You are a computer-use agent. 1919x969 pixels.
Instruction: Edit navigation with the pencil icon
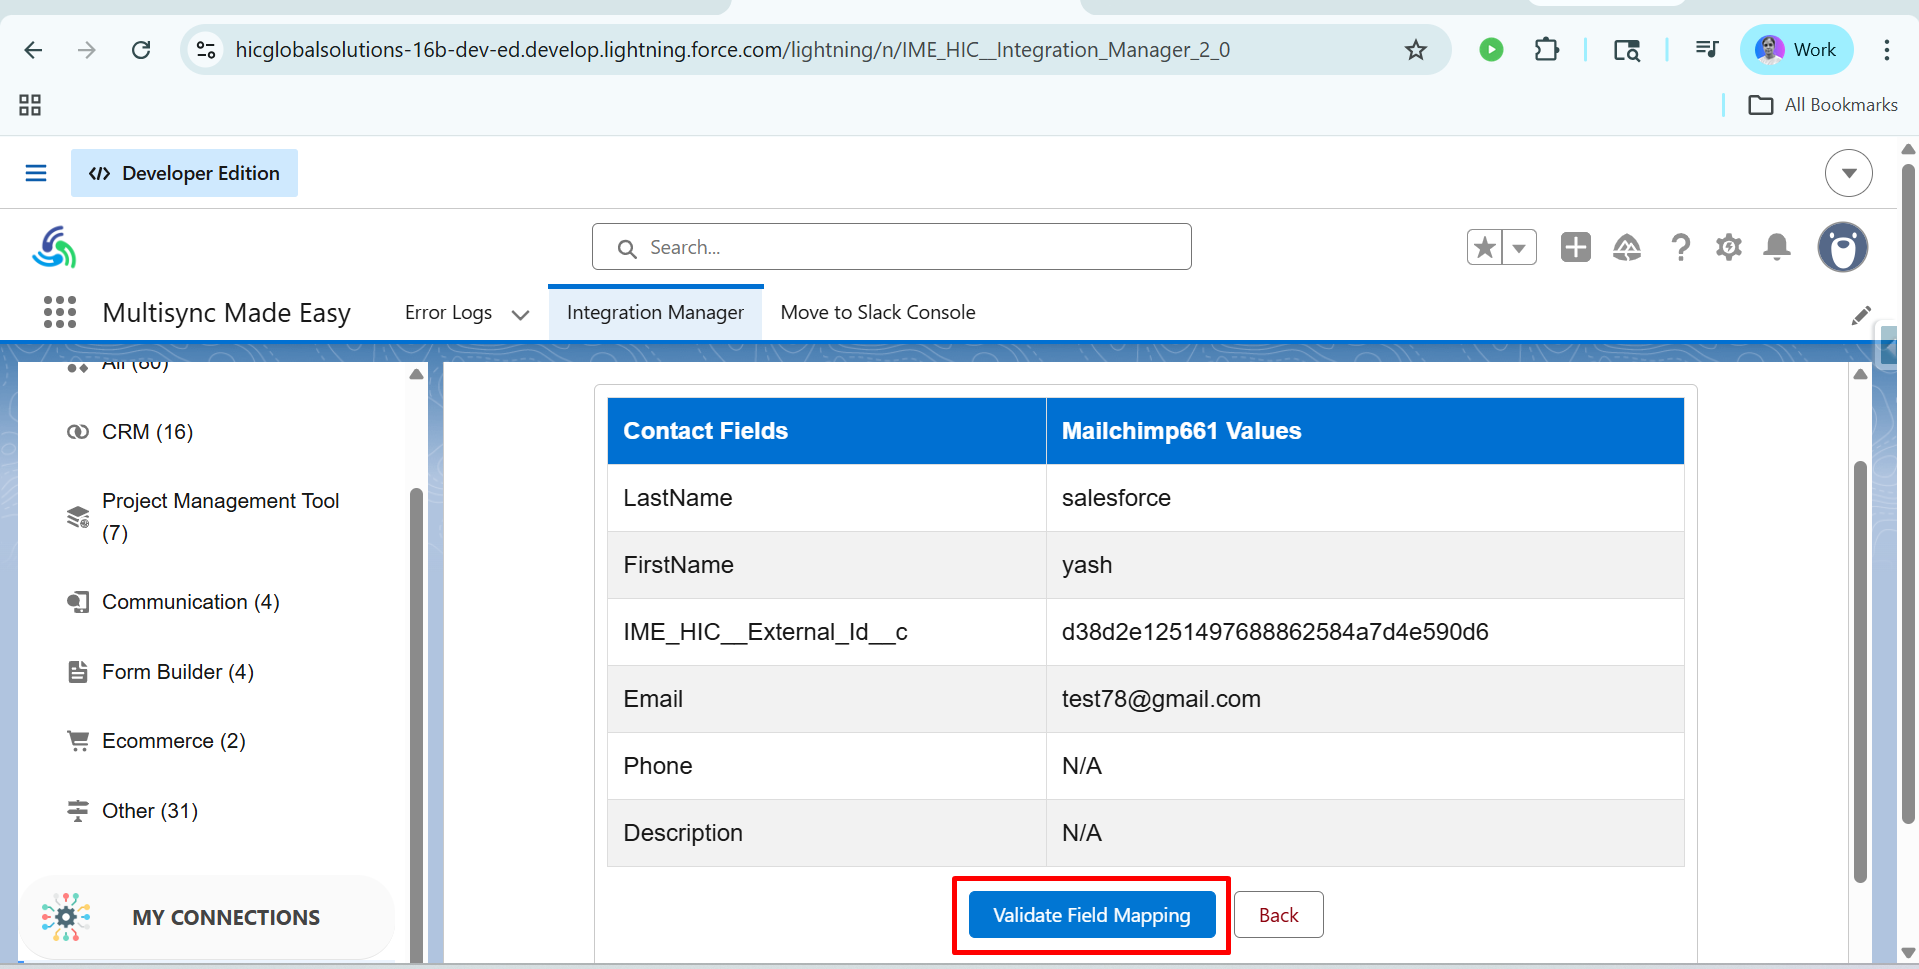1861,315
